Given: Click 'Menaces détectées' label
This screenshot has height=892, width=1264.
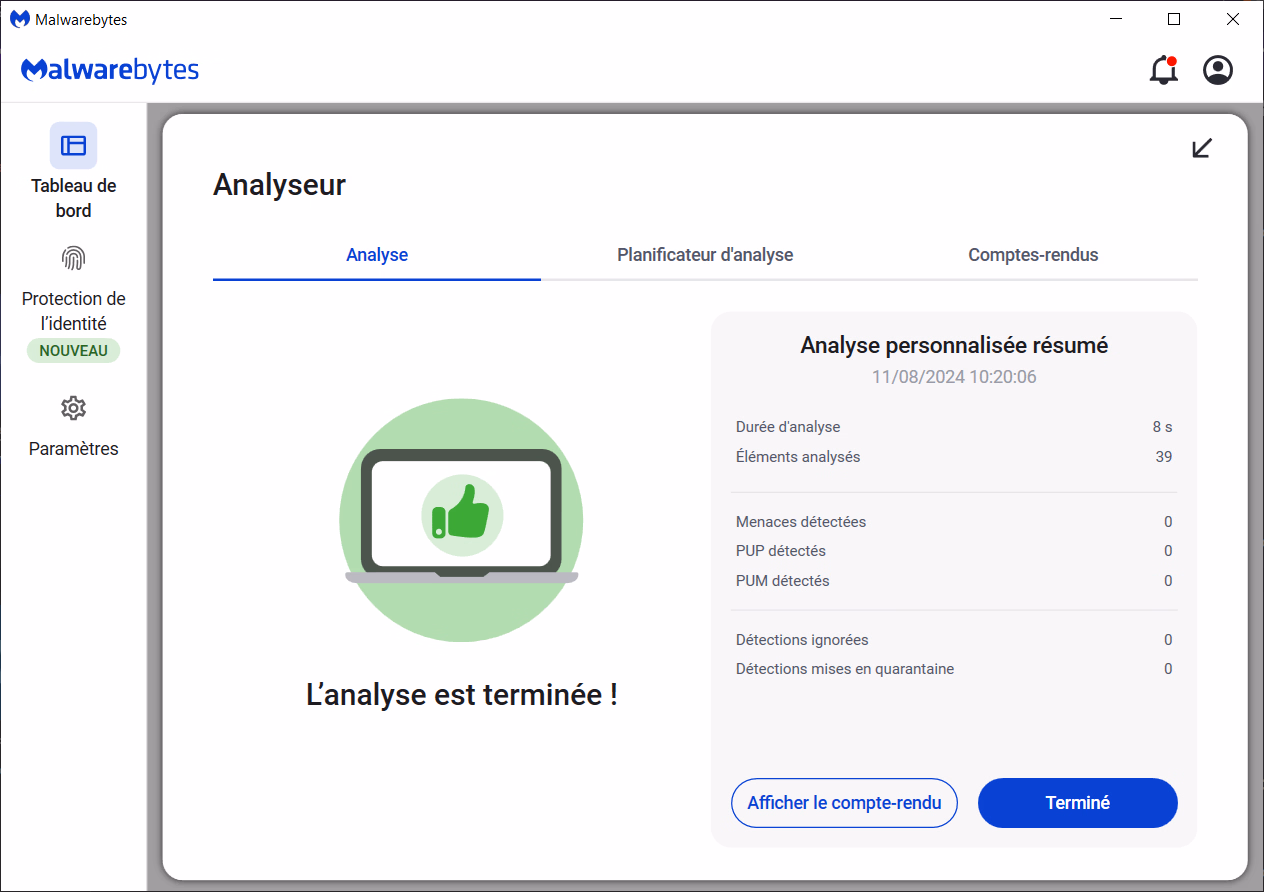Looking at the screenshot, I should point(801,522).
